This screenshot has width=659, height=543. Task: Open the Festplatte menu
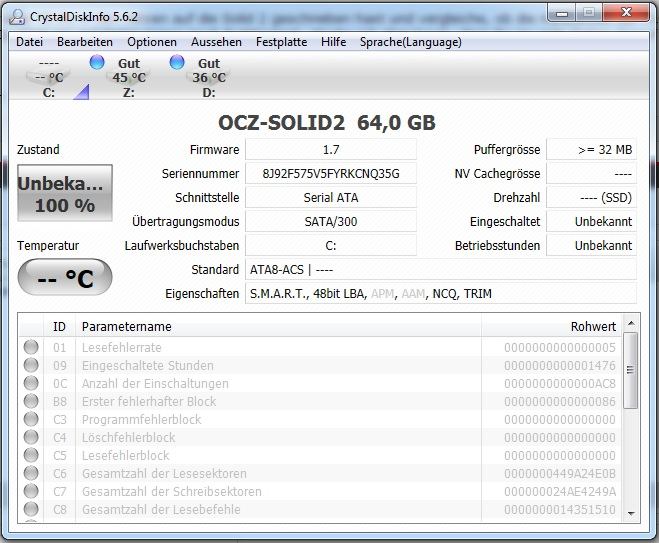tap(281, 42)
